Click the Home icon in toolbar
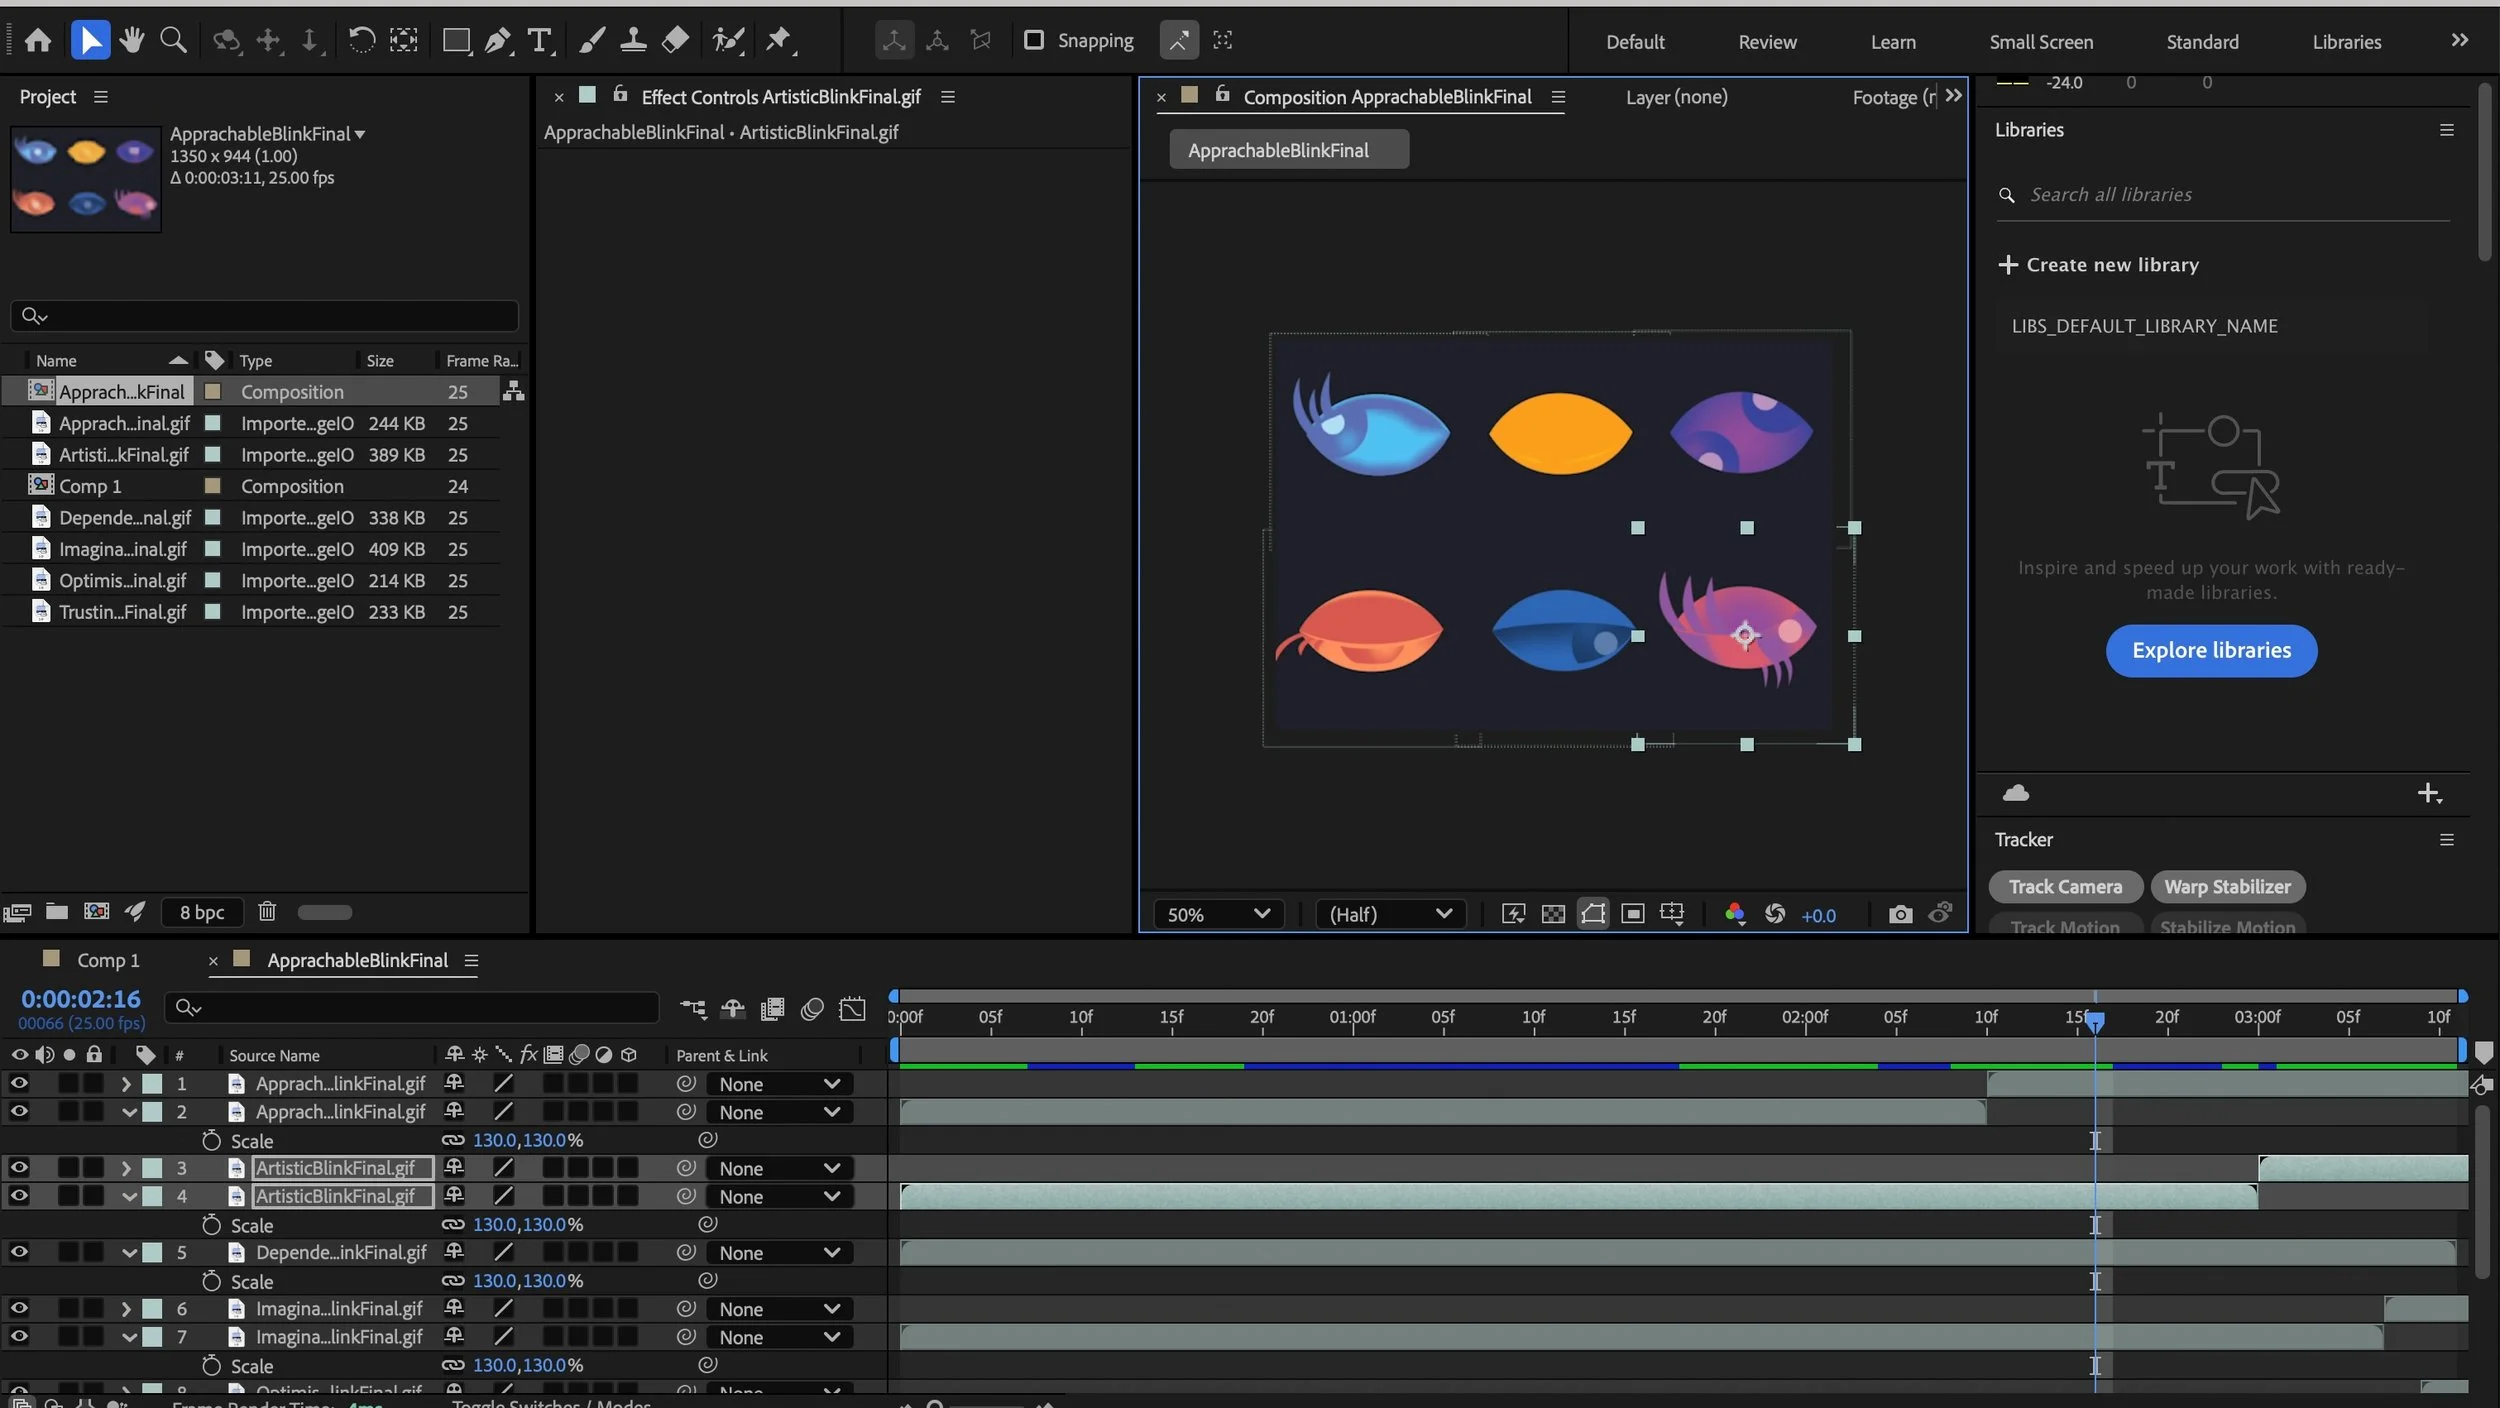The width and height of the screenshot is (2500, 1408). click(38, 40)
